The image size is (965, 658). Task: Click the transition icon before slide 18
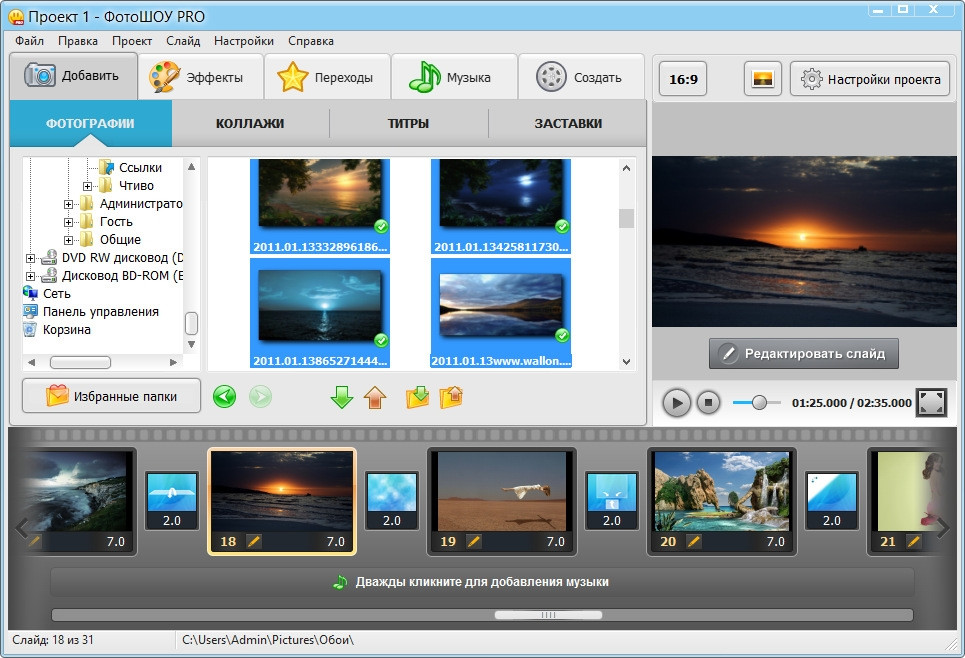pyautogui.click(x=172, y=500)
